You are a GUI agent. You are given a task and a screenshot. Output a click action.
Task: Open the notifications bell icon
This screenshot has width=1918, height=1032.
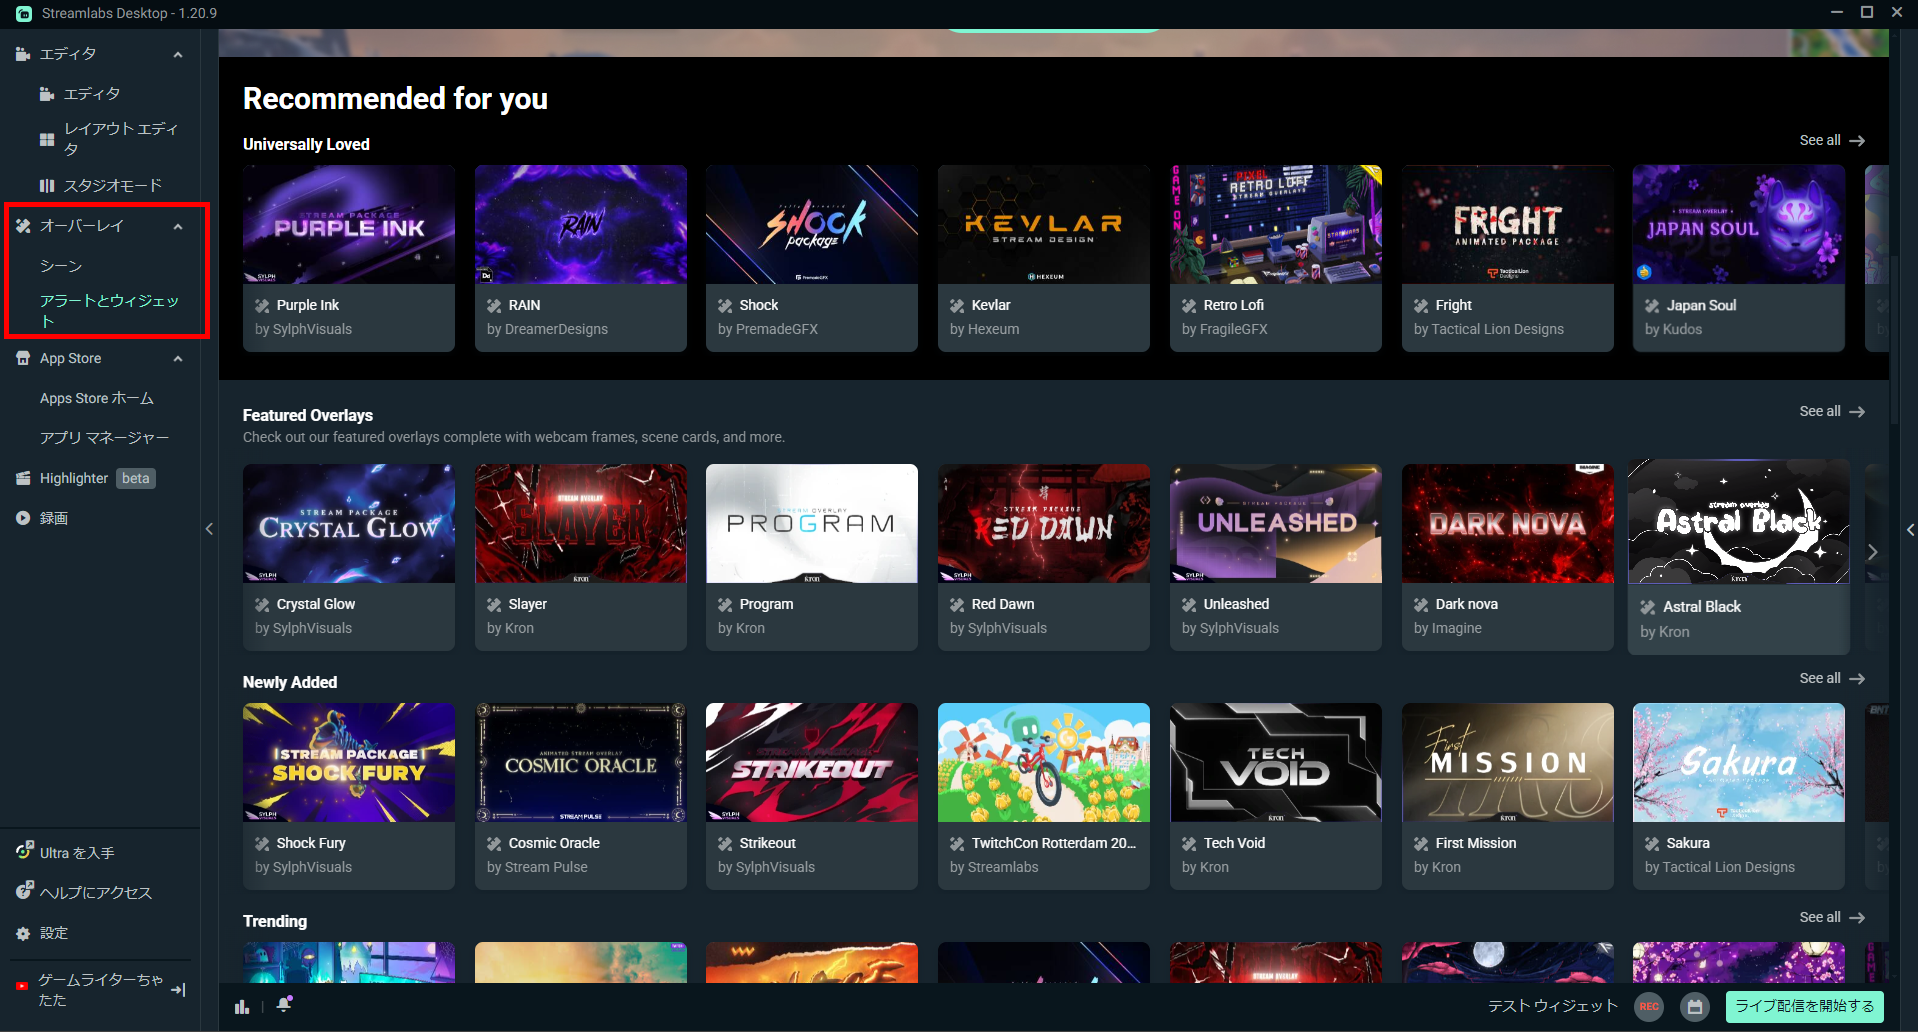[284, 1004]
